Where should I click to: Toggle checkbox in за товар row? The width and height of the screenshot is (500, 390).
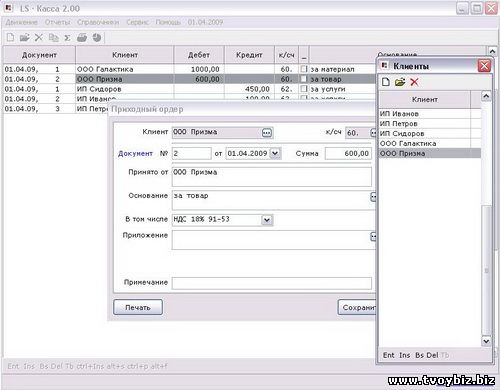click(x=304, y=79)
